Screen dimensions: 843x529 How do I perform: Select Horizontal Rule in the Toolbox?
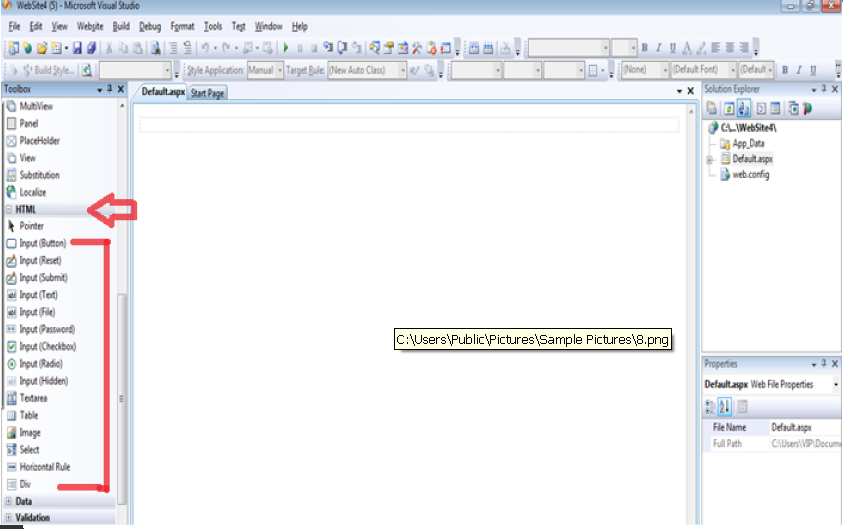(x=39, y=467)
